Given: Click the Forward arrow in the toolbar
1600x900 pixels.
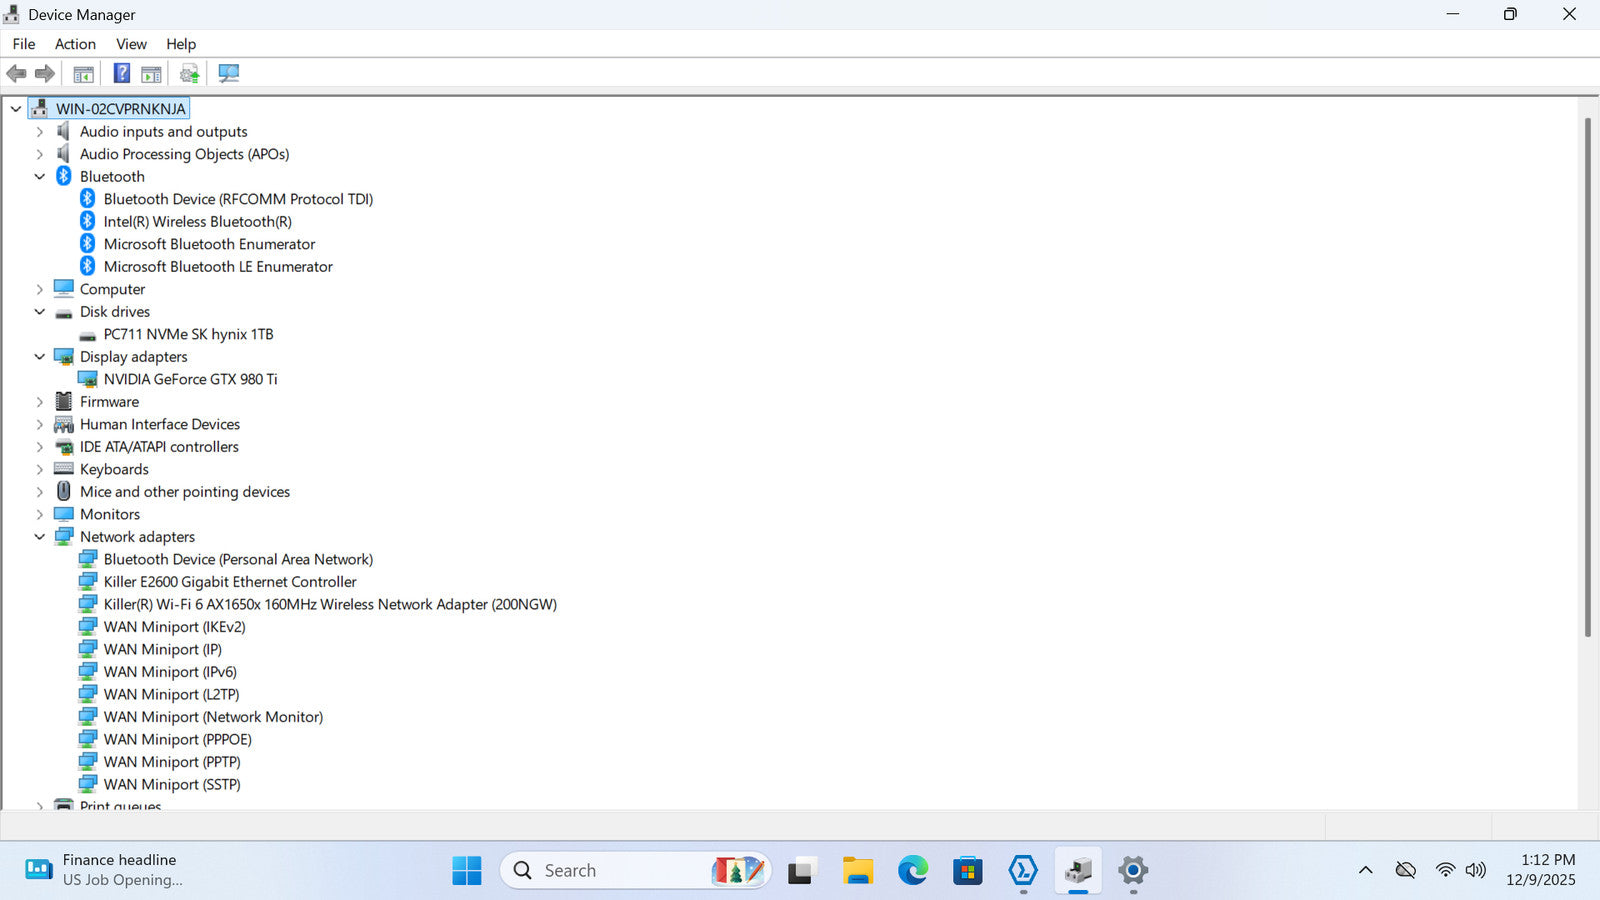Looking at the screenshot, I should coord(44,73).
